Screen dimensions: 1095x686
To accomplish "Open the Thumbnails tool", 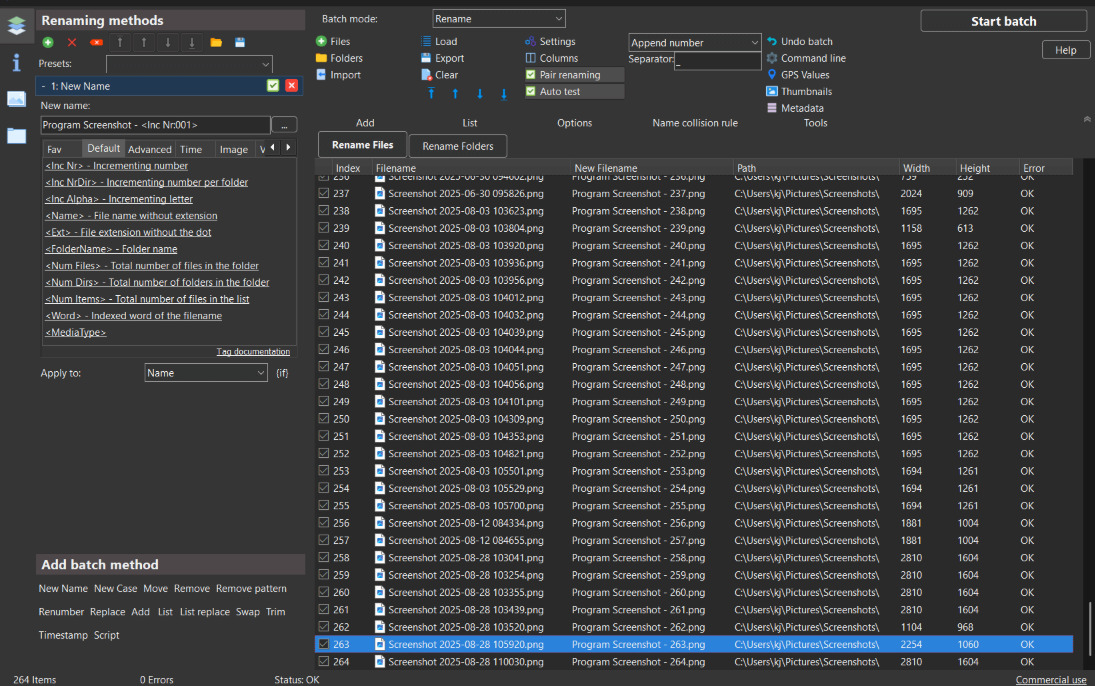I will (x=805, y=92).
